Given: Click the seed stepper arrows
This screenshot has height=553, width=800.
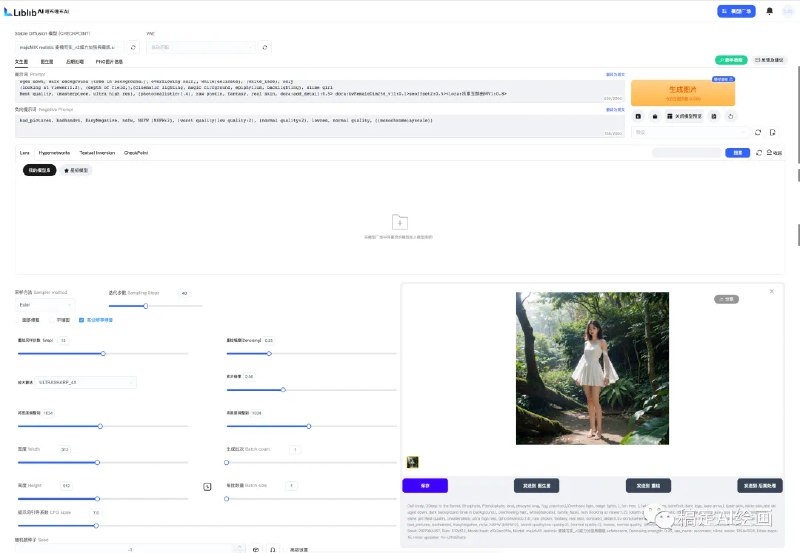Looking at the screenshot, I should pos(239,549).
